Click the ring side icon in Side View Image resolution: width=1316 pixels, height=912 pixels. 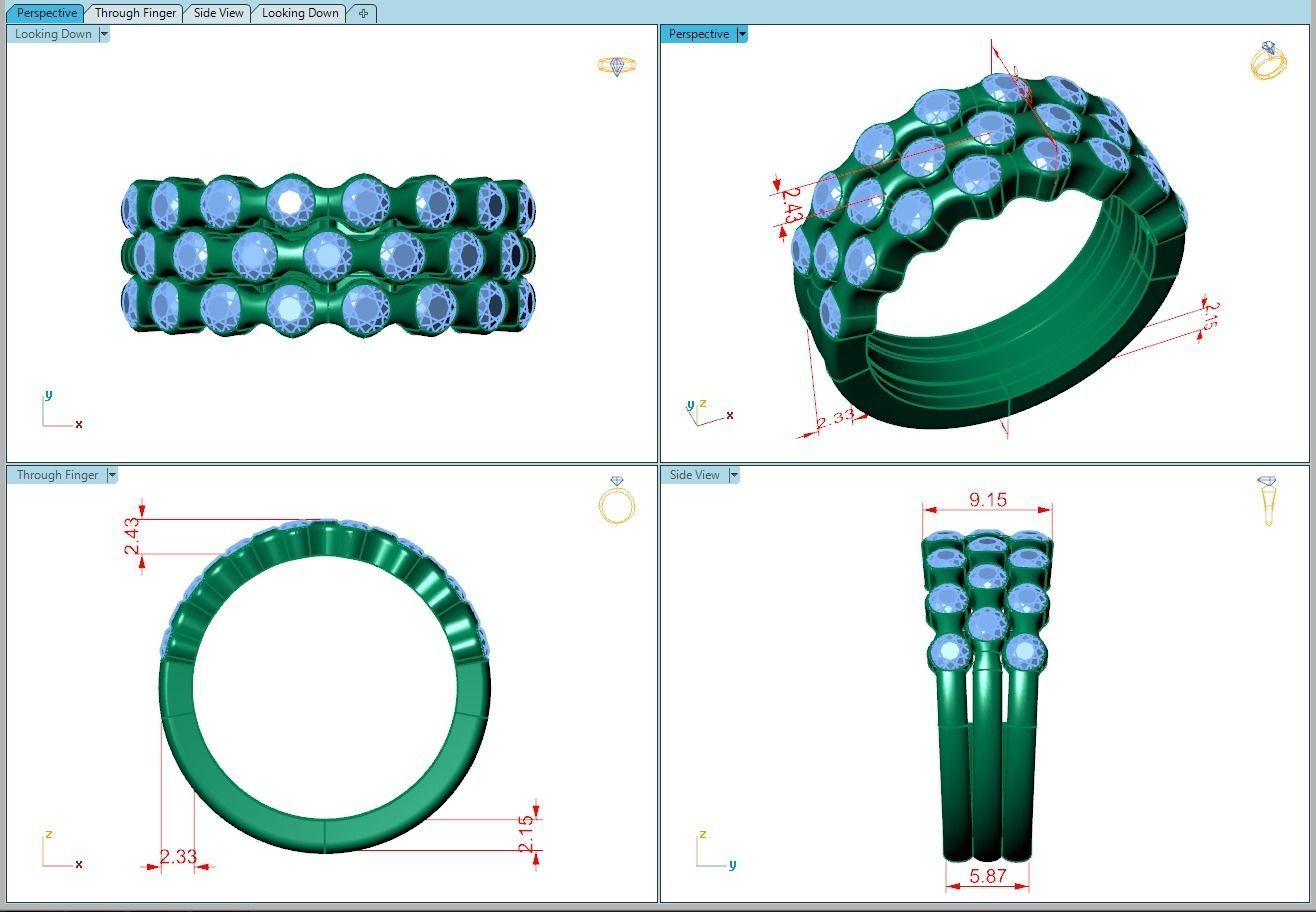click(x=1268, y=500)
